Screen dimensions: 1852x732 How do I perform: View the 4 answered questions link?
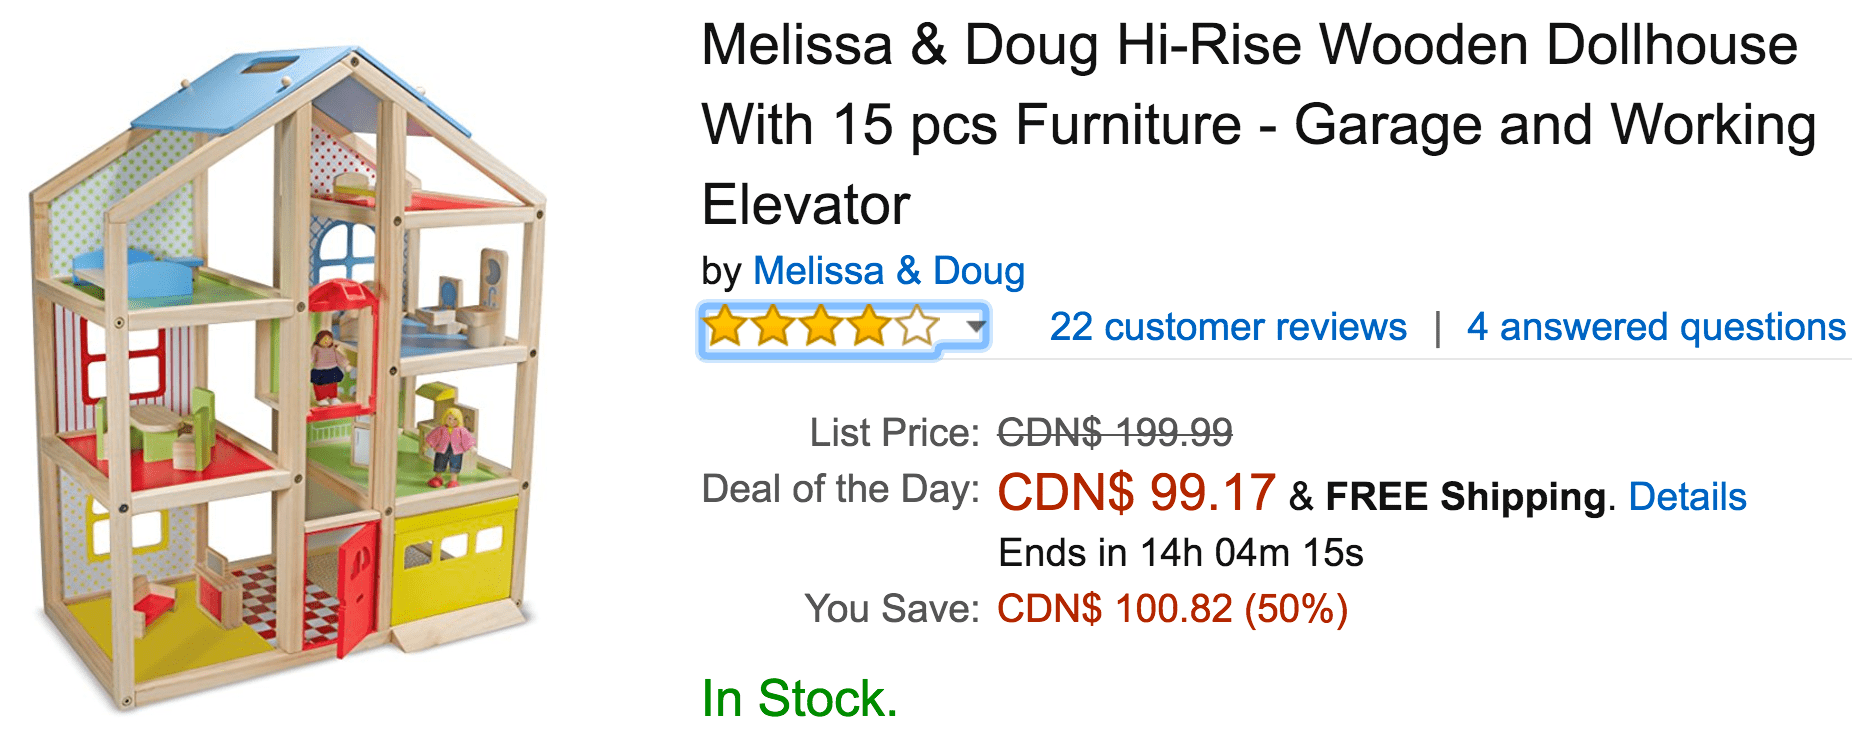coord(1656,327)
